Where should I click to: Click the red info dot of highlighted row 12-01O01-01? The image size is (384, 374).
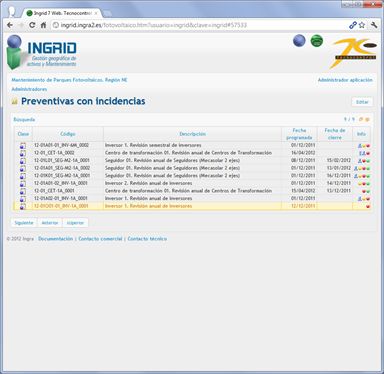pos(368,206)
